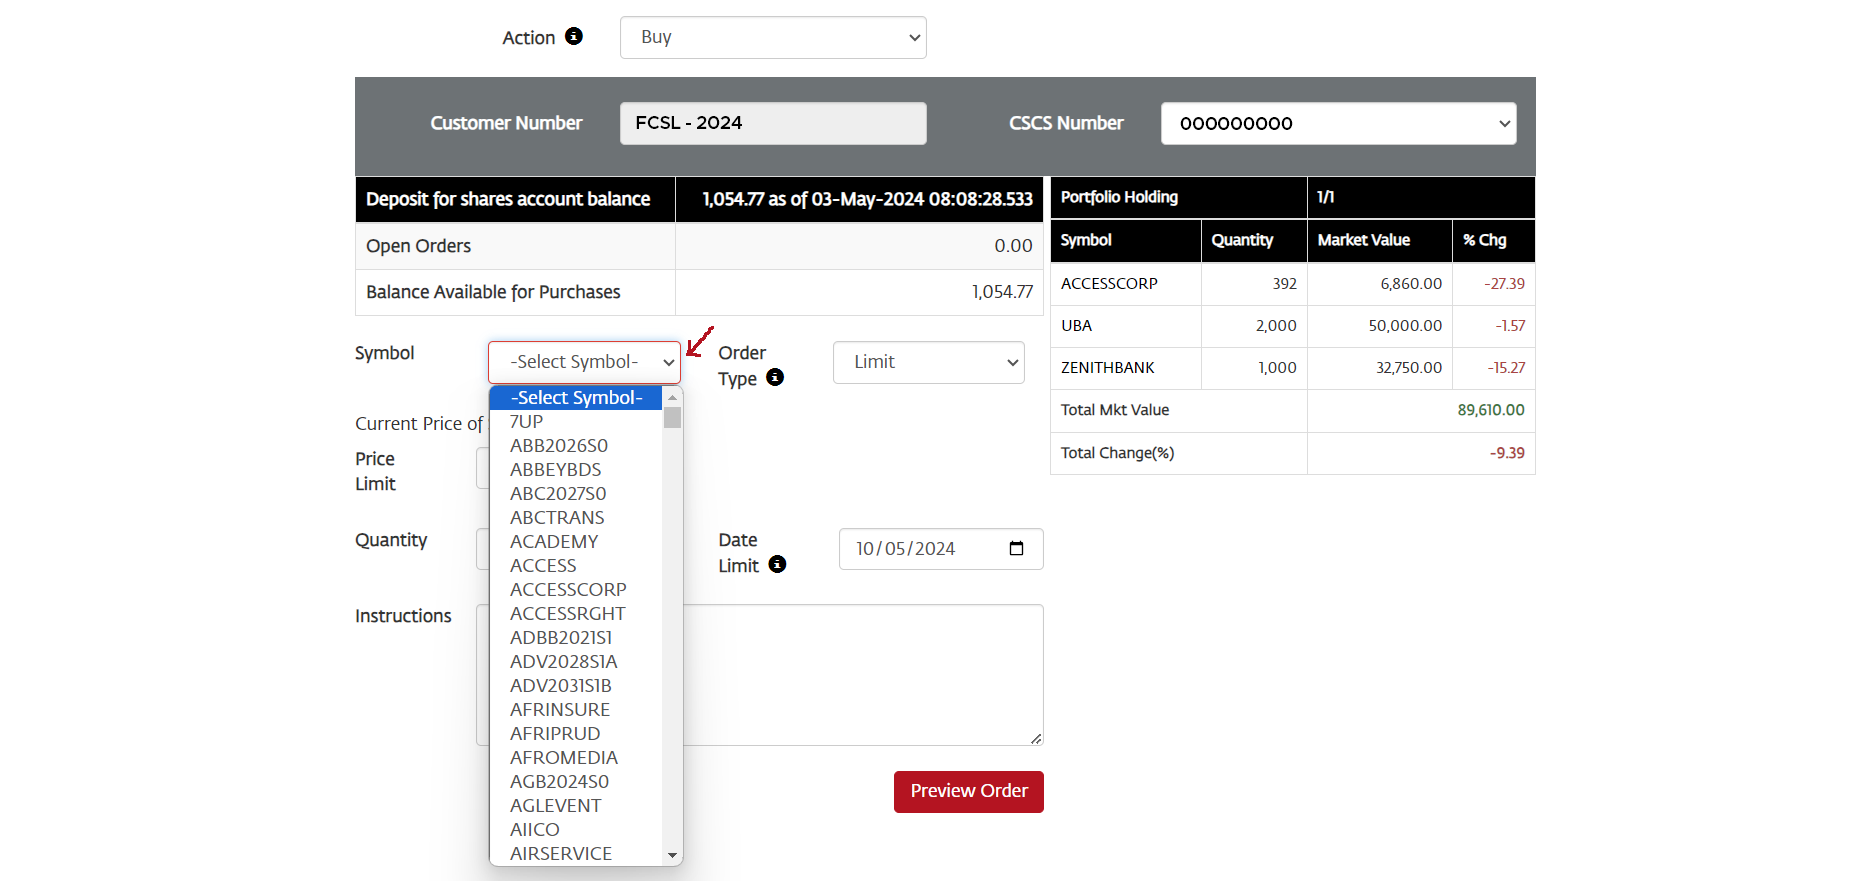Collapse the Select Symbol dropdown

click(x=584, y=362)
